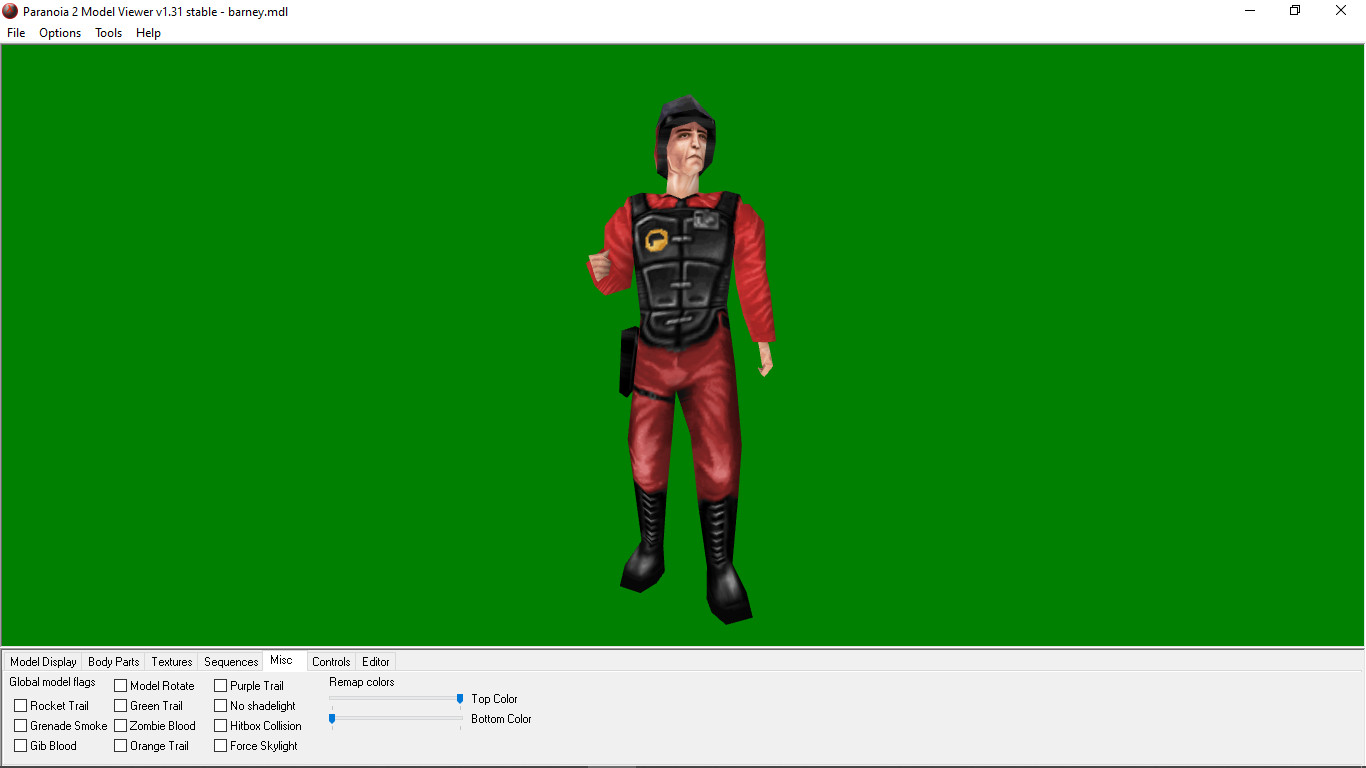Click the Paranoia 2 Model Viewer app icon

10,11
